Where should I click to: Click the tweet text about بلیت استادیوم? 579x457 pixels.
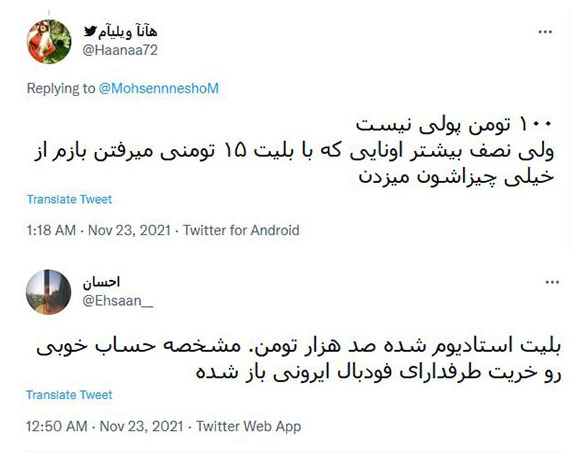click(299, 360)
